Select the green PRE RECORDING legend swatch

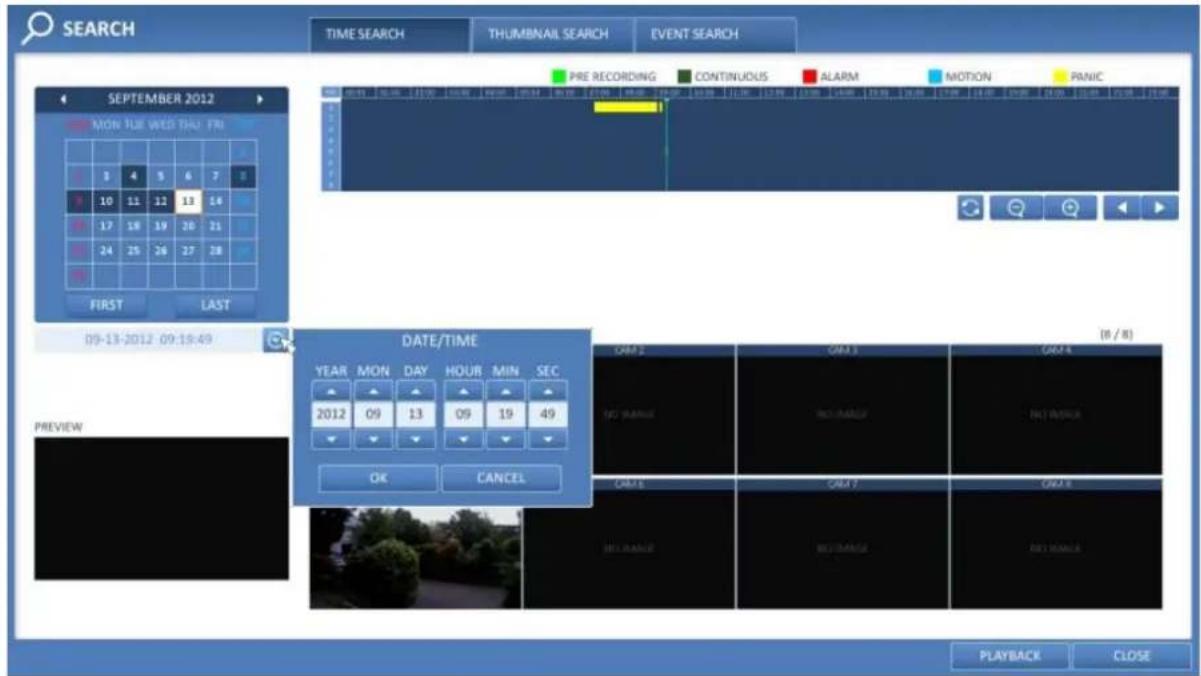[558, 76]
